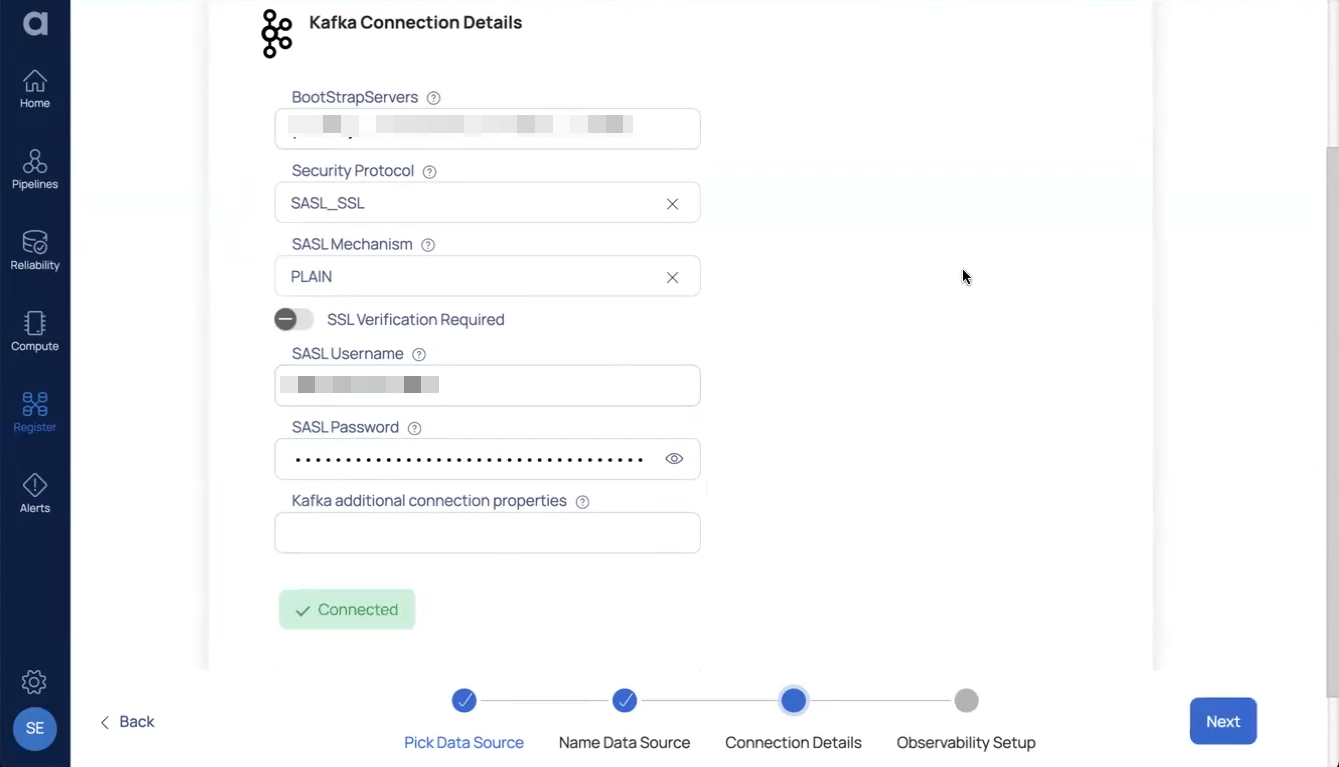Select the Pipelines icon in sidebar

(x=35, y=169)
